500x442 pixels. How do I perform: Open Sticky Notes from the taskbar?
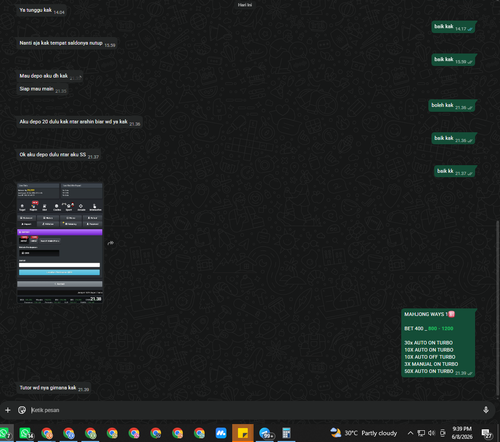[x=243, y=433]
